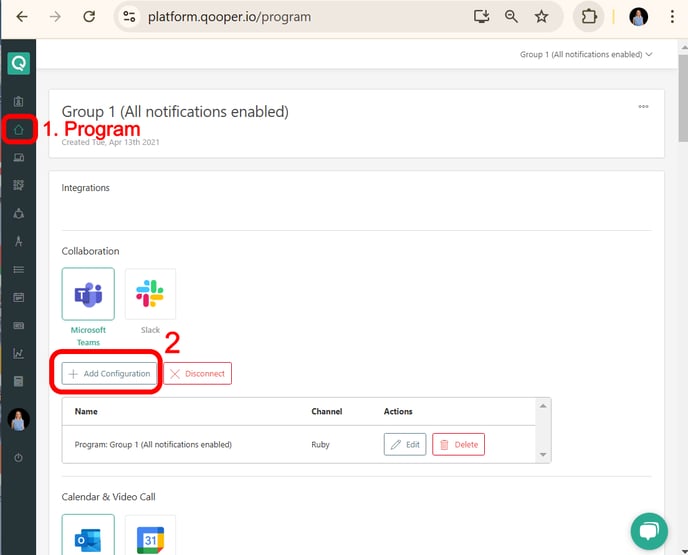688x555 pixels.
Task: Delete the Group 1 program configuration
Action: (x=459, y=444)
